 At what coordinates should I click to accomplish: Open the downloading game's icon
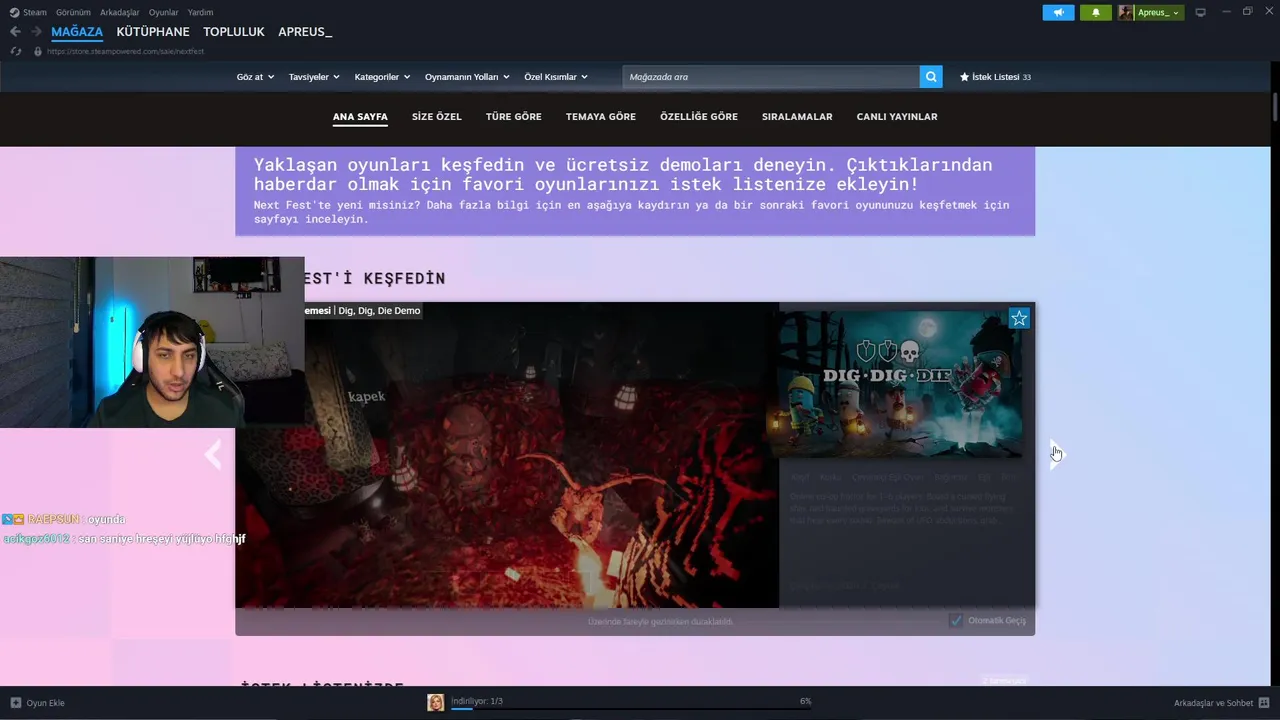pos(436,702)
